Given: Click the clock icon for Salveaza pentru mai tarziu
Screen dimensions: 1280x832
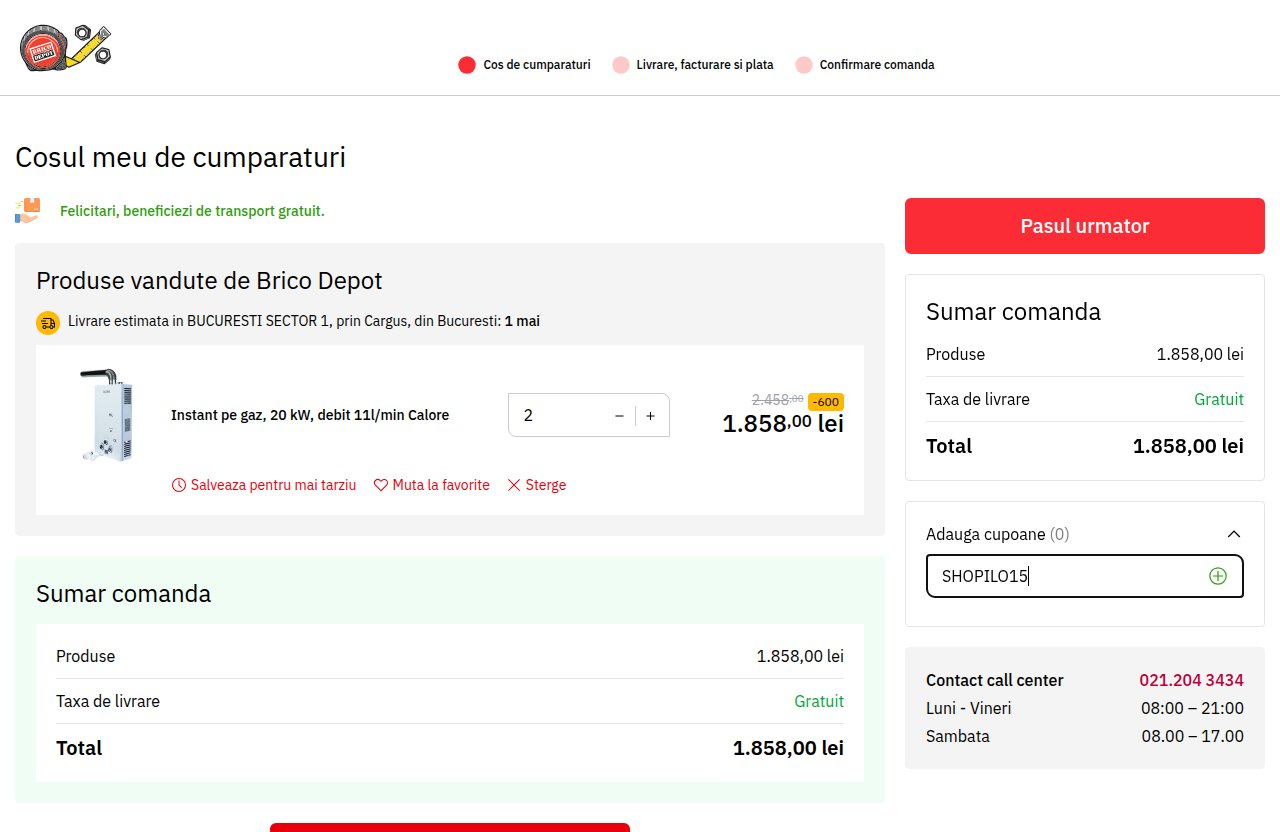Looking at the screenshot, I should click(179, 485).
